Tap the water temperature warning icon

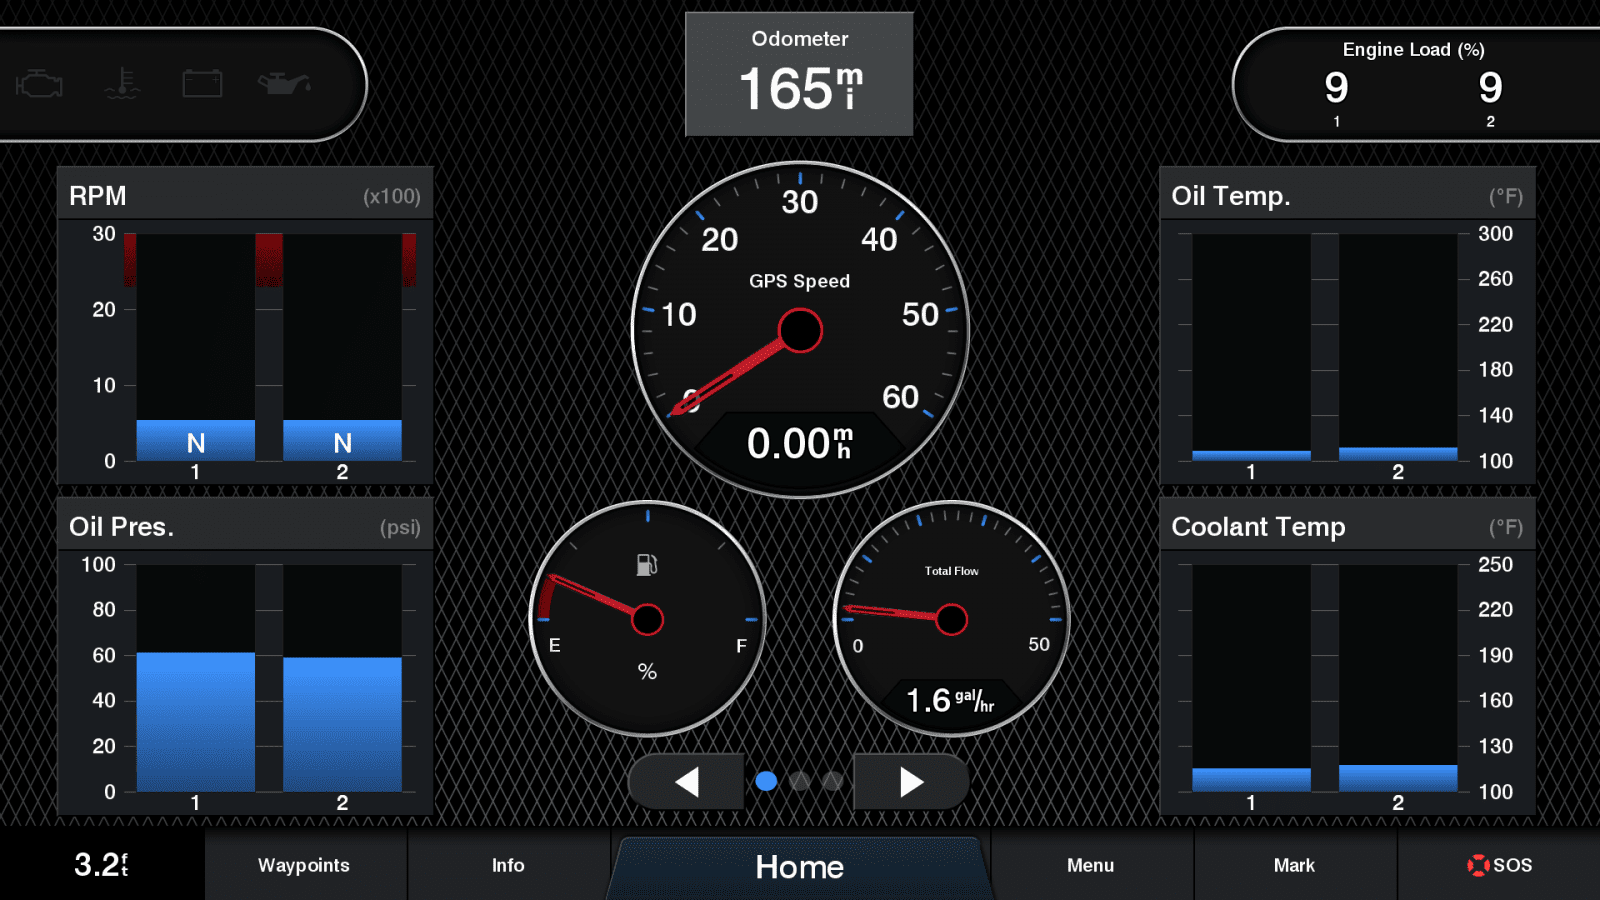(x=122, y=84)
